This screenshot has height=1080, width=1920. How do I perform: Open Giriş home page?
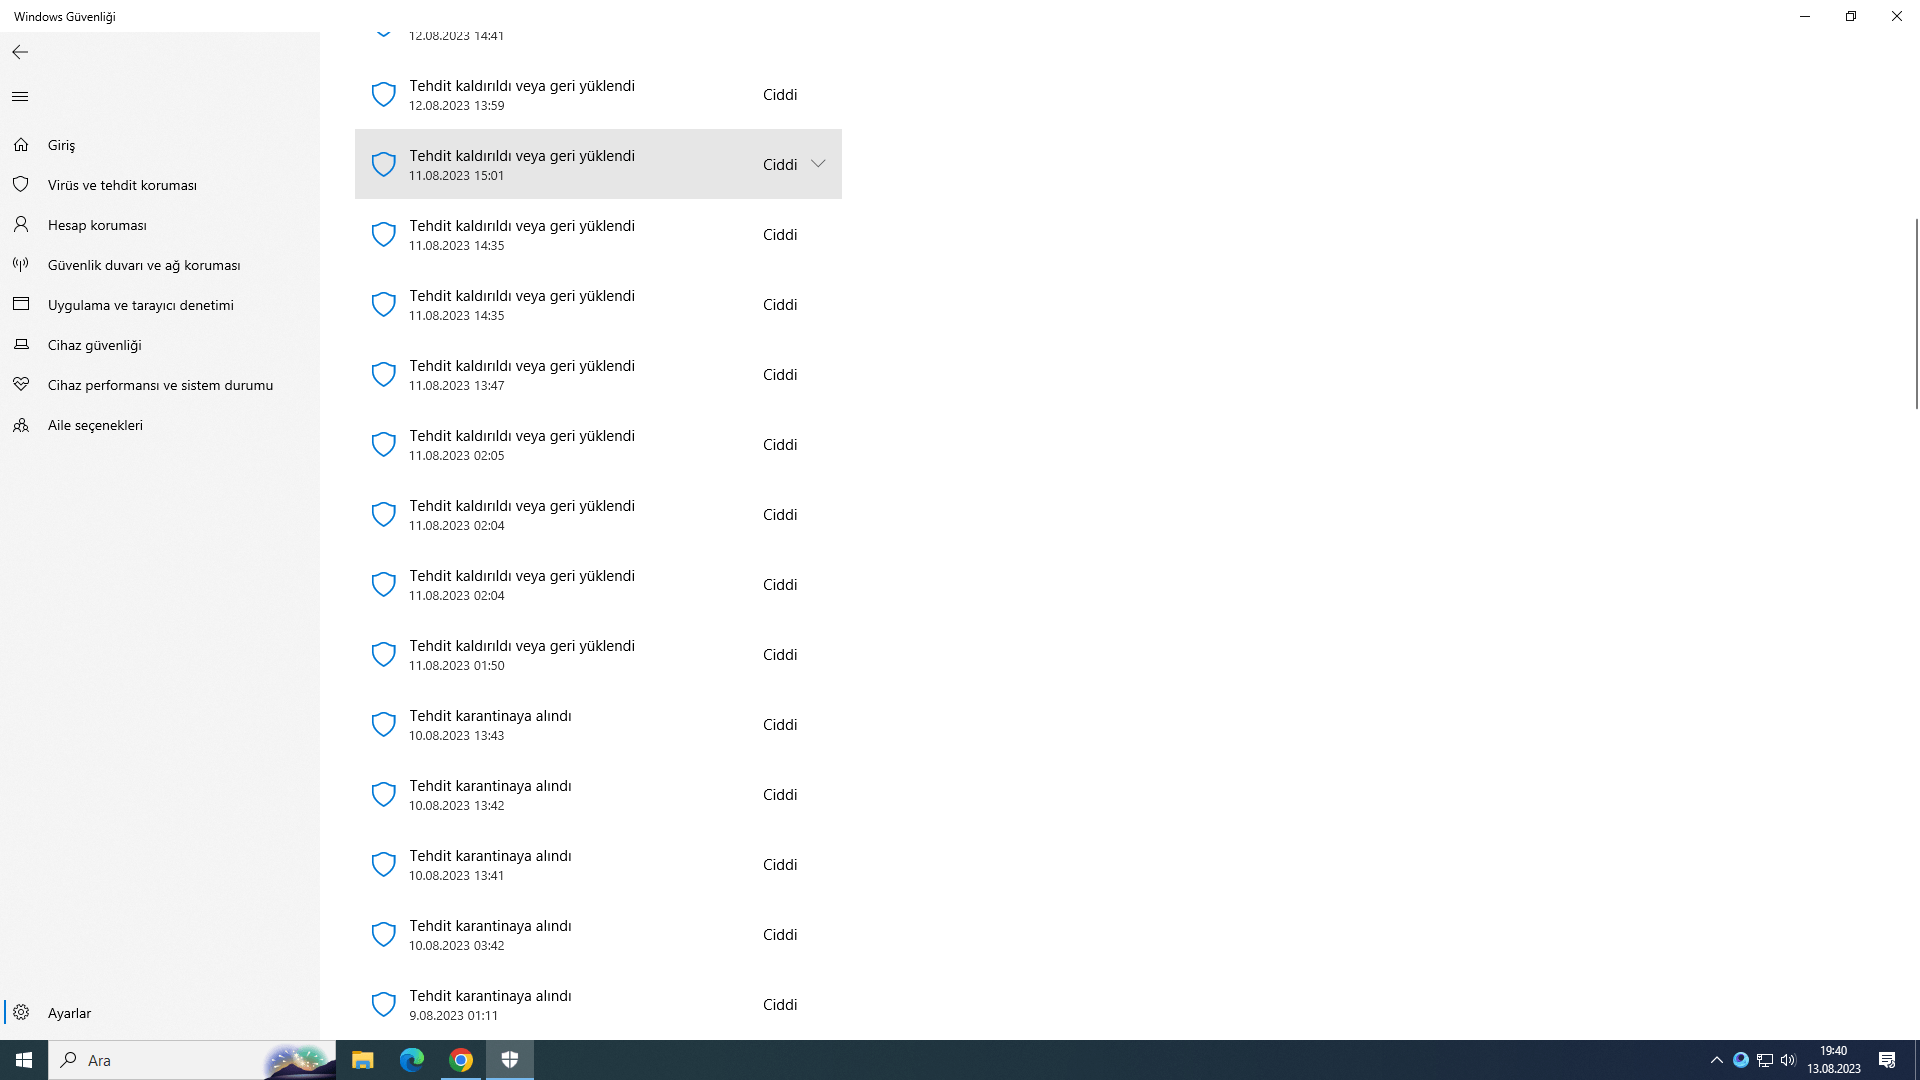(160, 145)
